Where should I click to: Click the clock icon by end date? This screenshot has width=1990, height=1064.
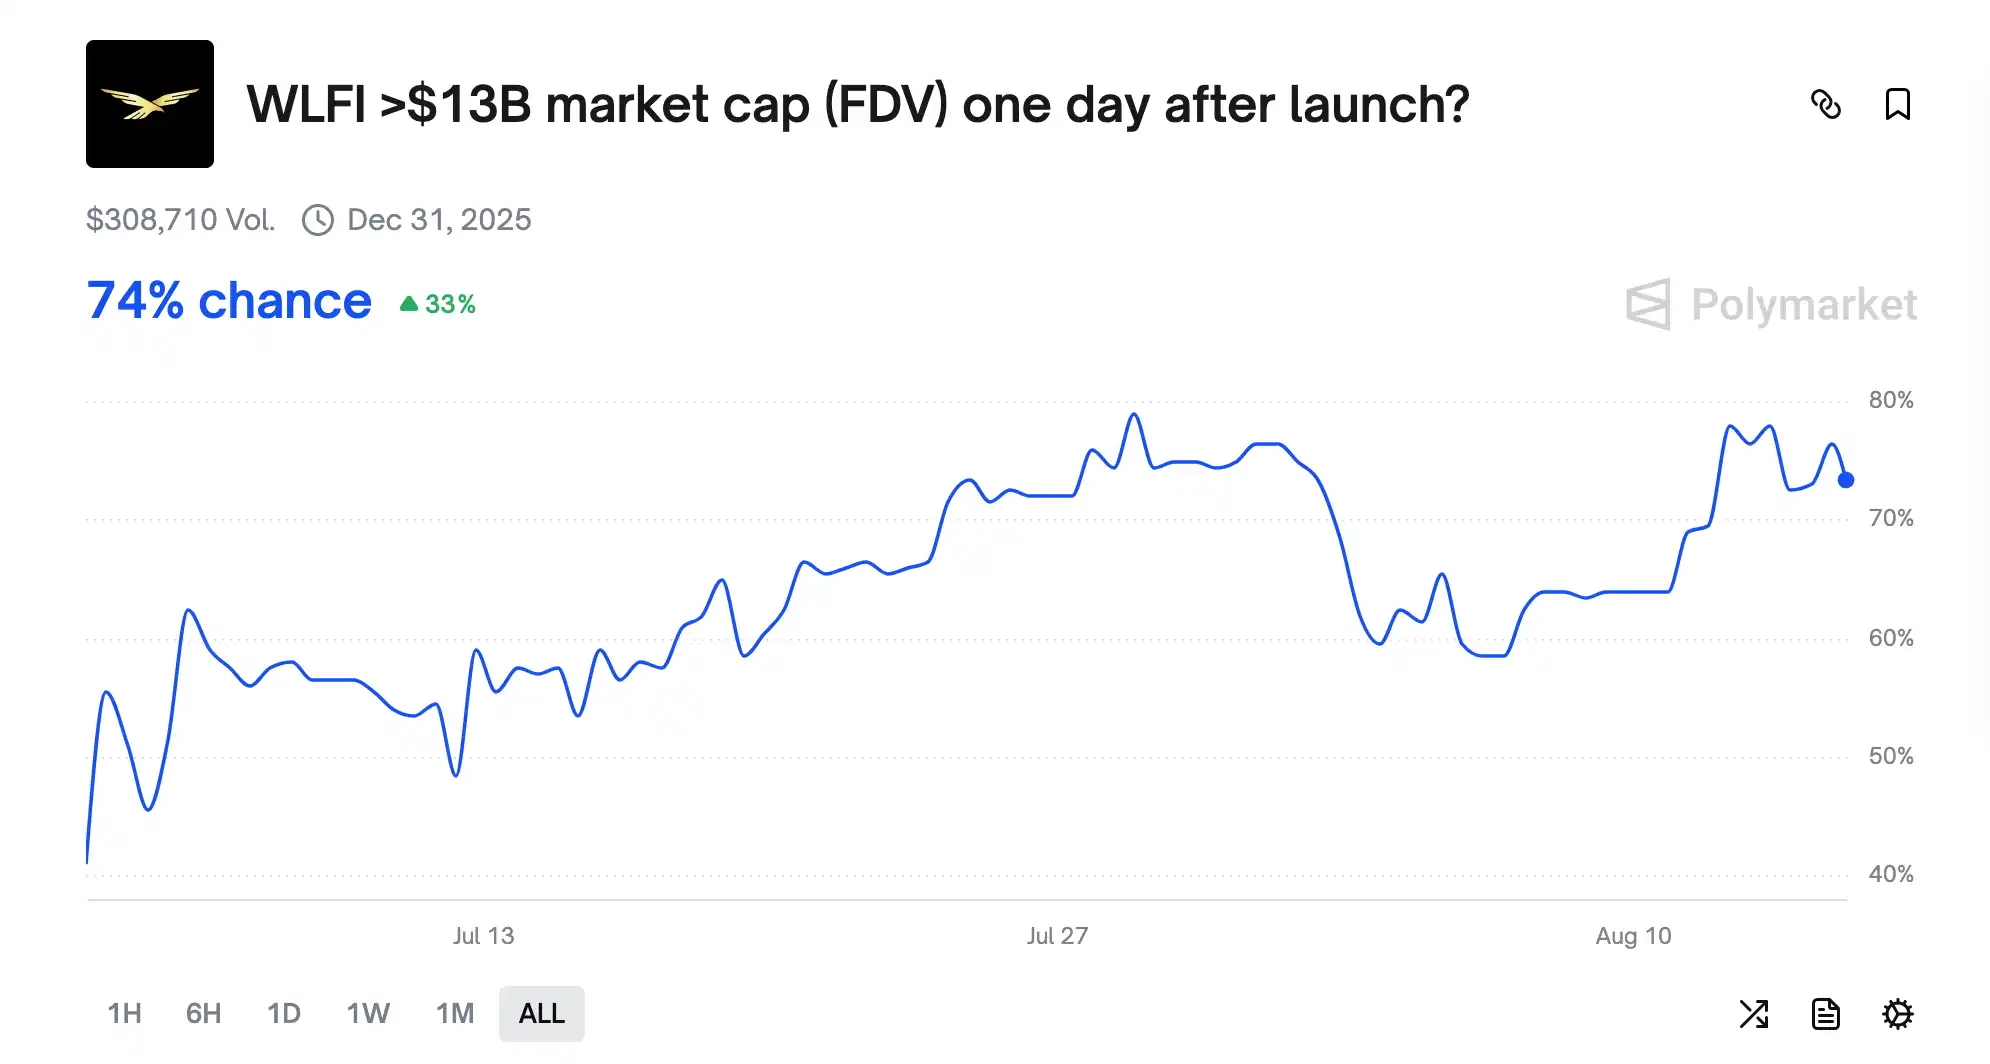(318, 220)
